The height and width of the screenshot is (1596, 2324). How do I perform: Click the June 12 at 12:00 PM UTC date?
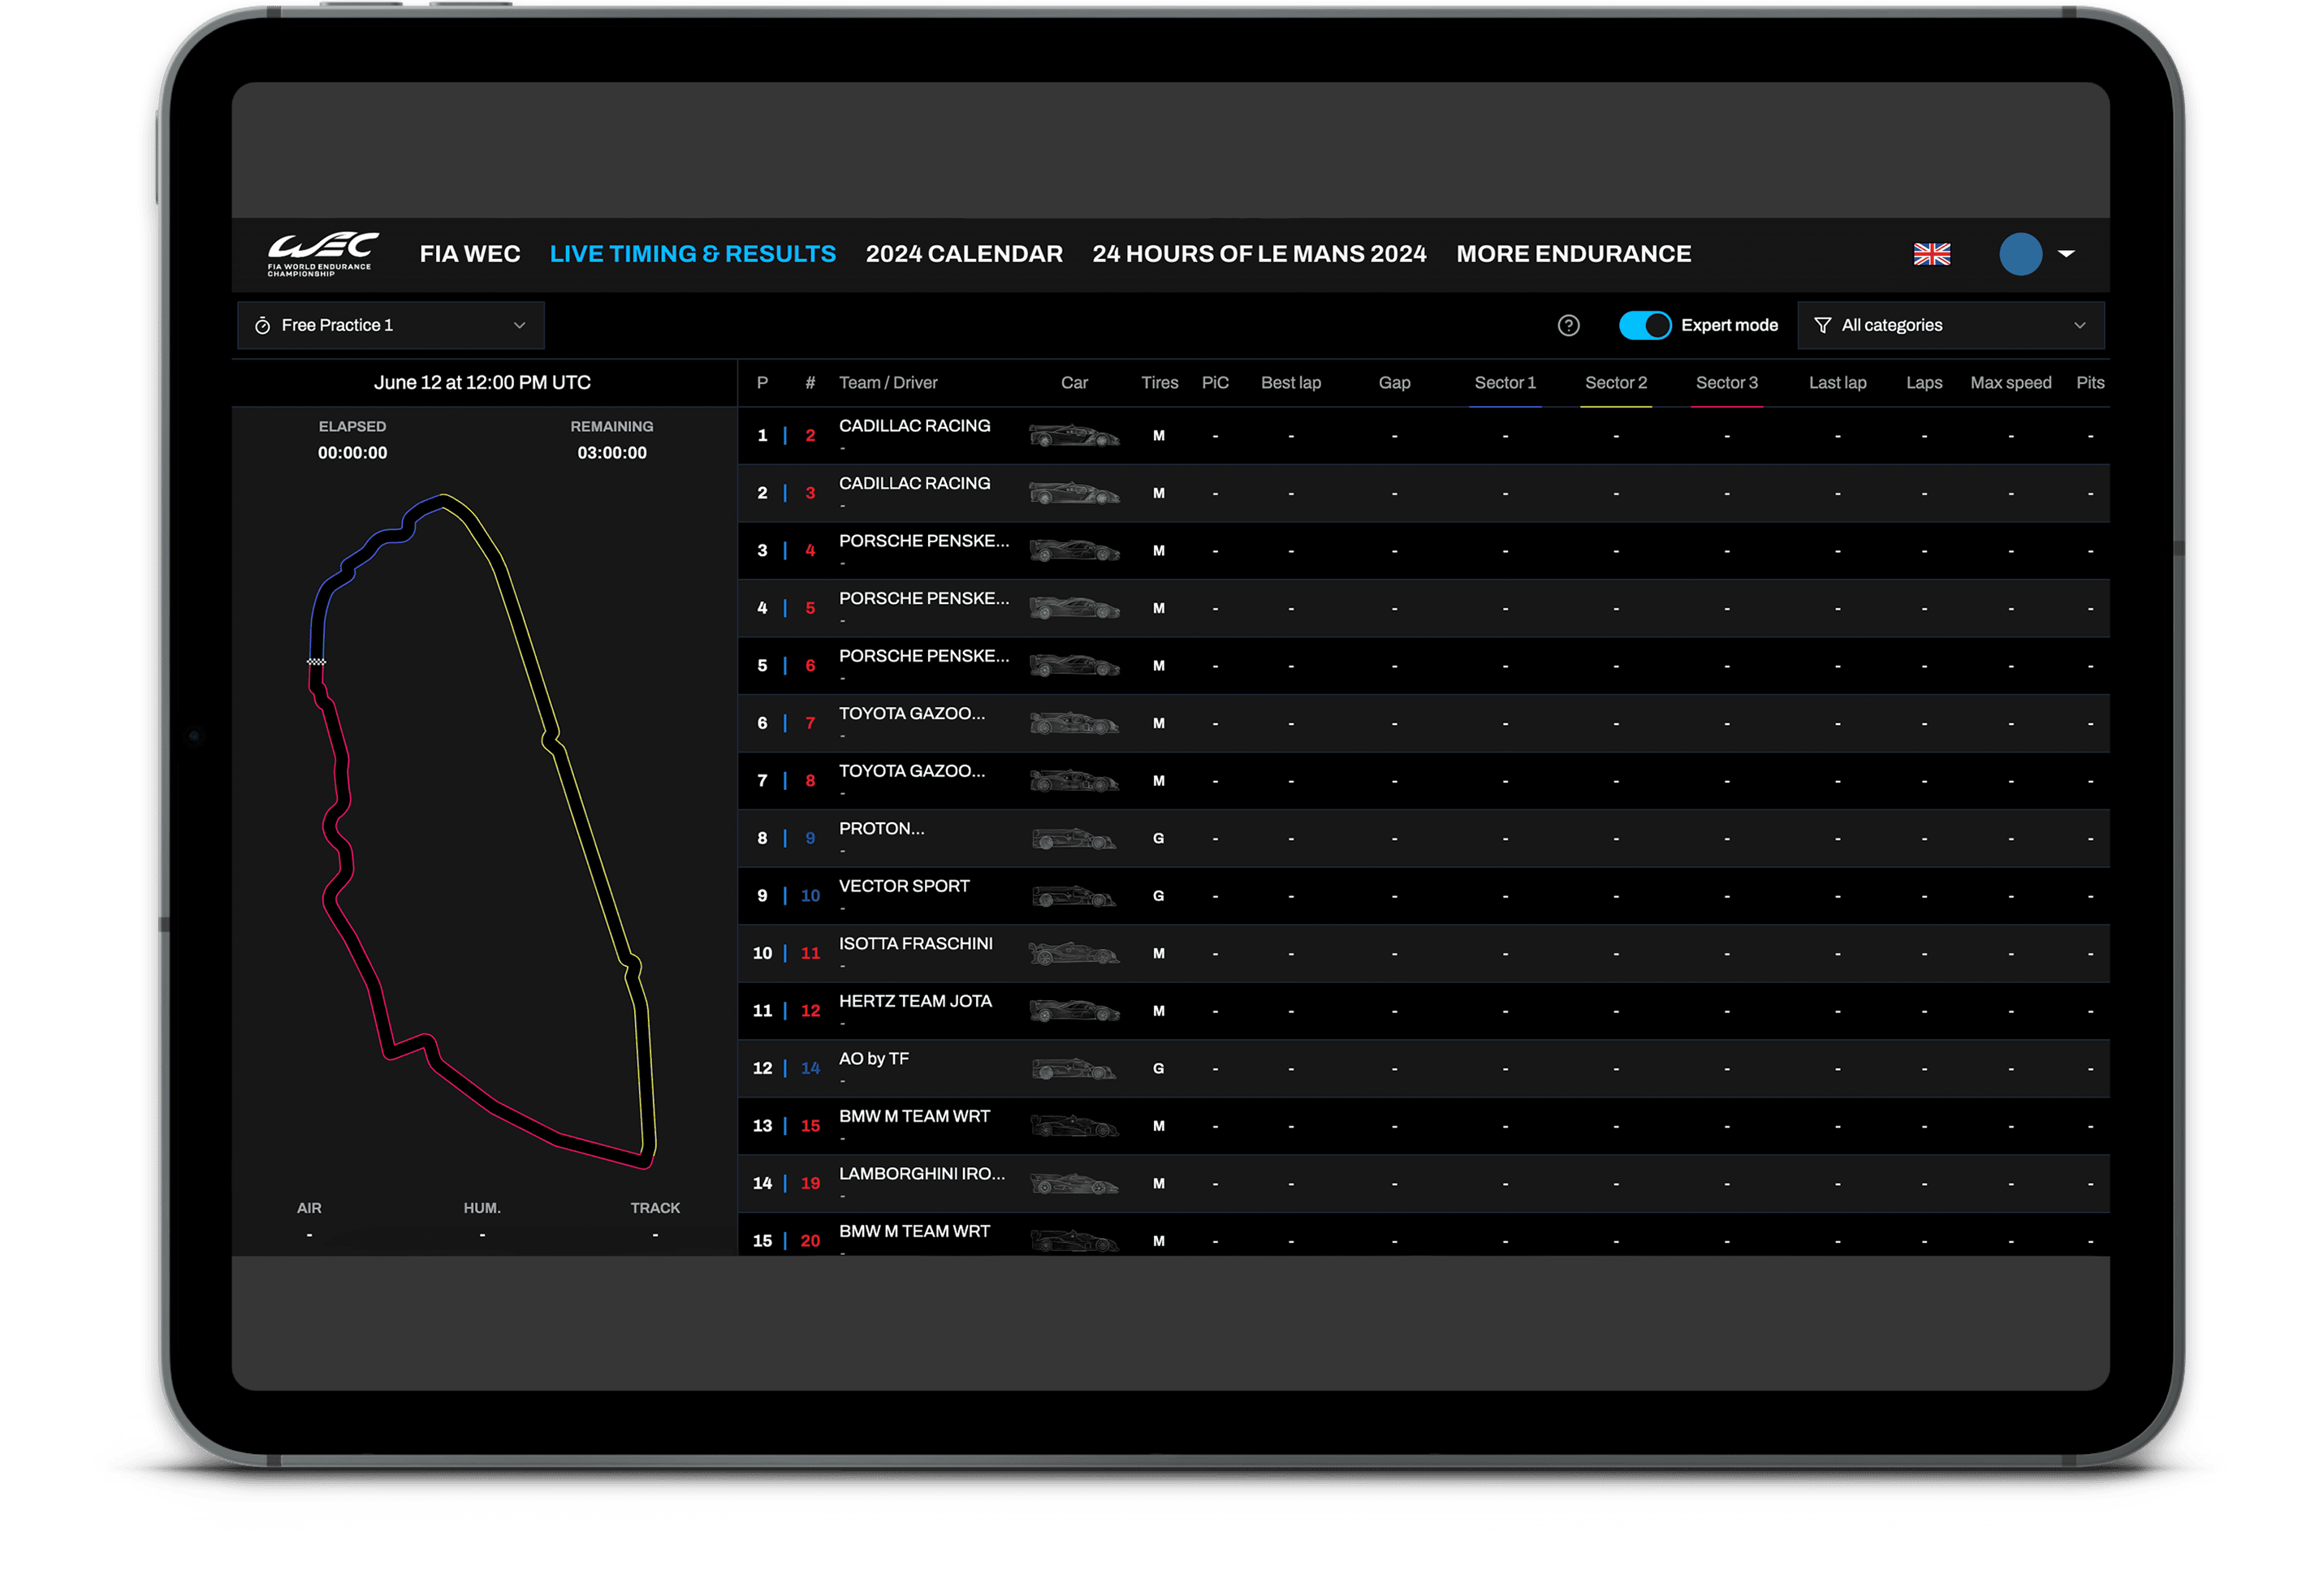(482, 383)
